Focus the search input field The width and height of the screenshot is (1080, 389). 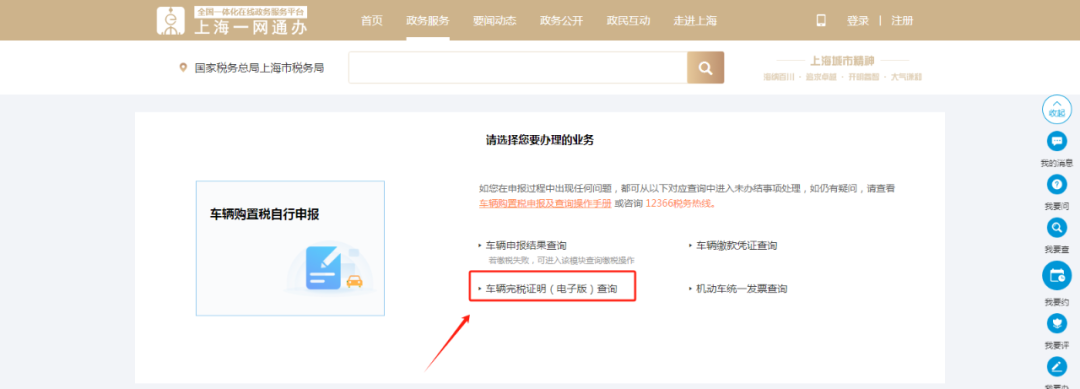518,67
